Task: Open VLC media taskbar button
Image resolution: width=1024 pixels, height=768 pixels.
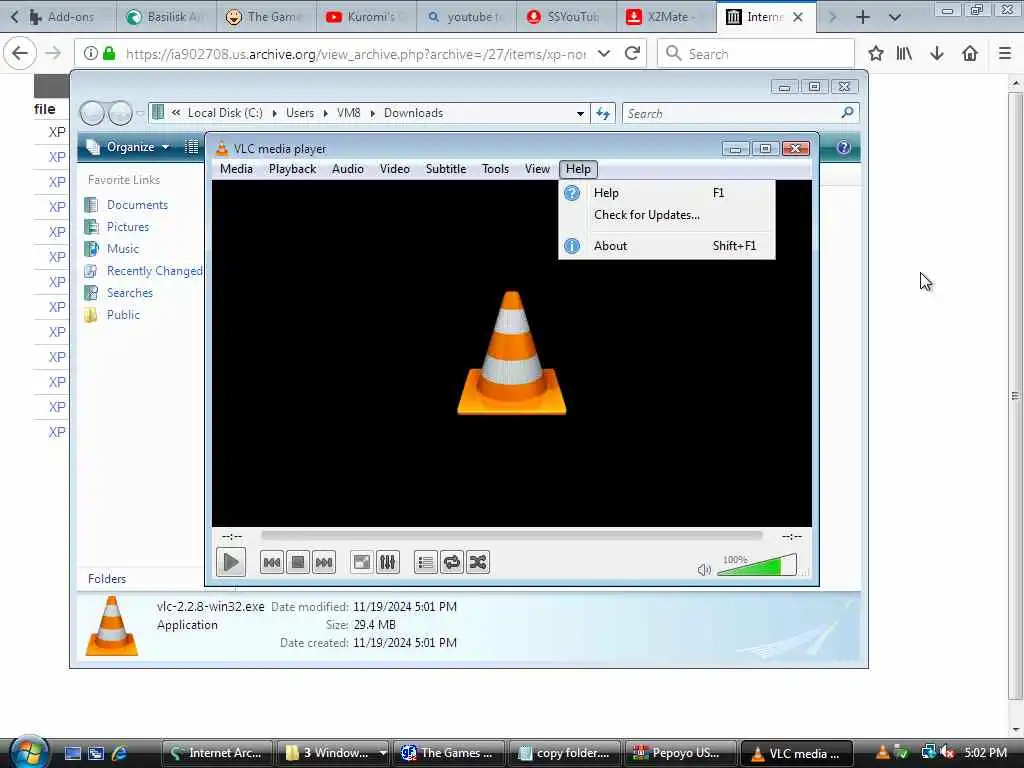Action: coord(797,753)
